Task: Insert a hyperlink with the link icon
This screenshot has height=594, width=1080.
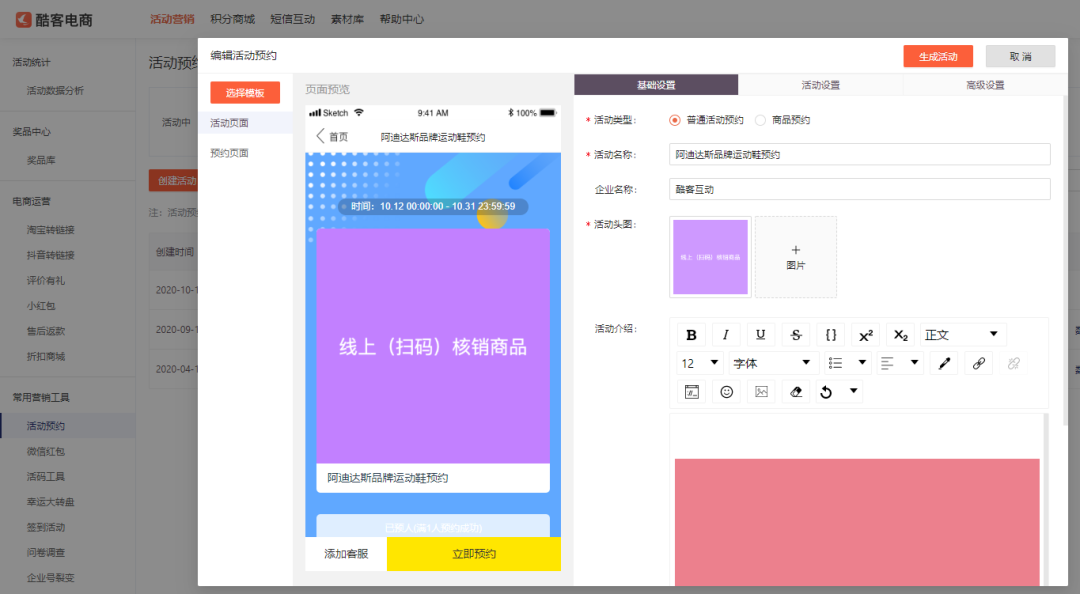Action: (x=979, y=363)
